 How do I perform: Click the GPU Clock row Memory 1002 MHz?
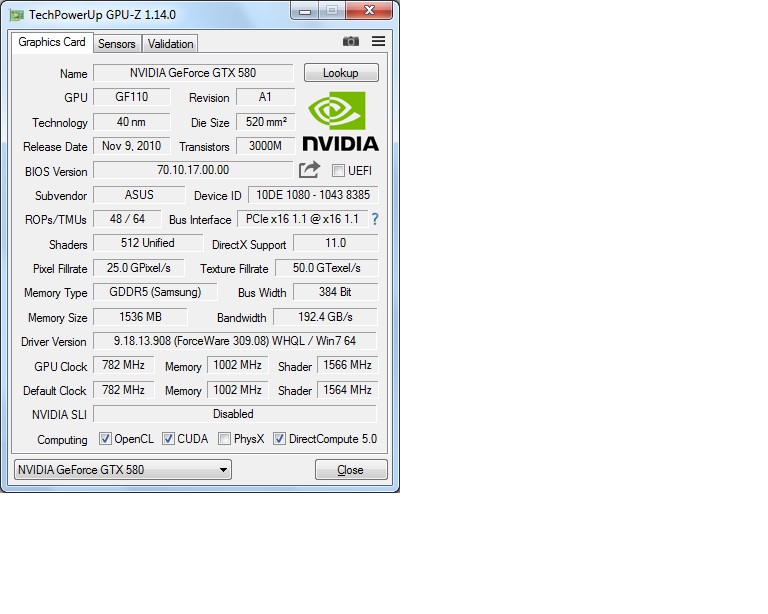click(238, 365)
